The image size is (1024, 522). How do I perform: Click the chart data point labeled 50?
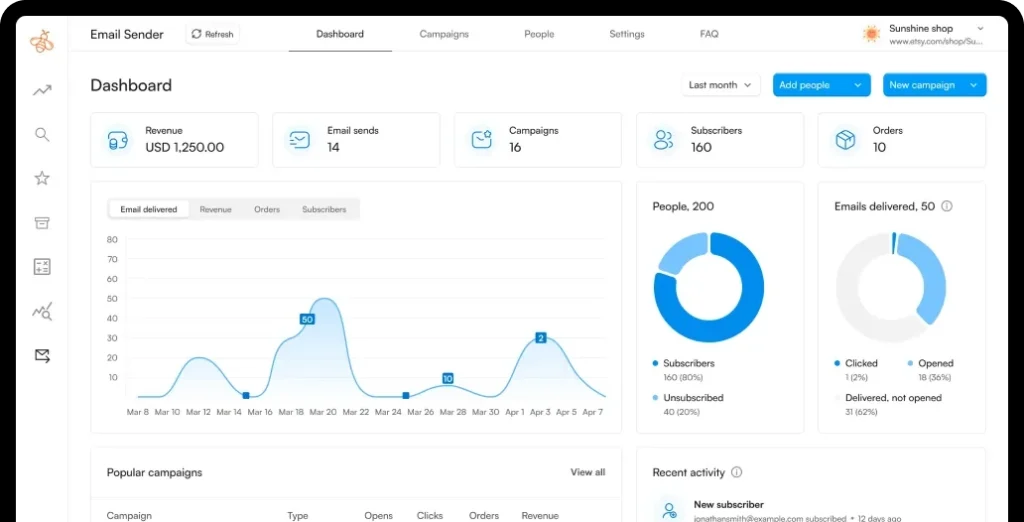pos(307,319)
